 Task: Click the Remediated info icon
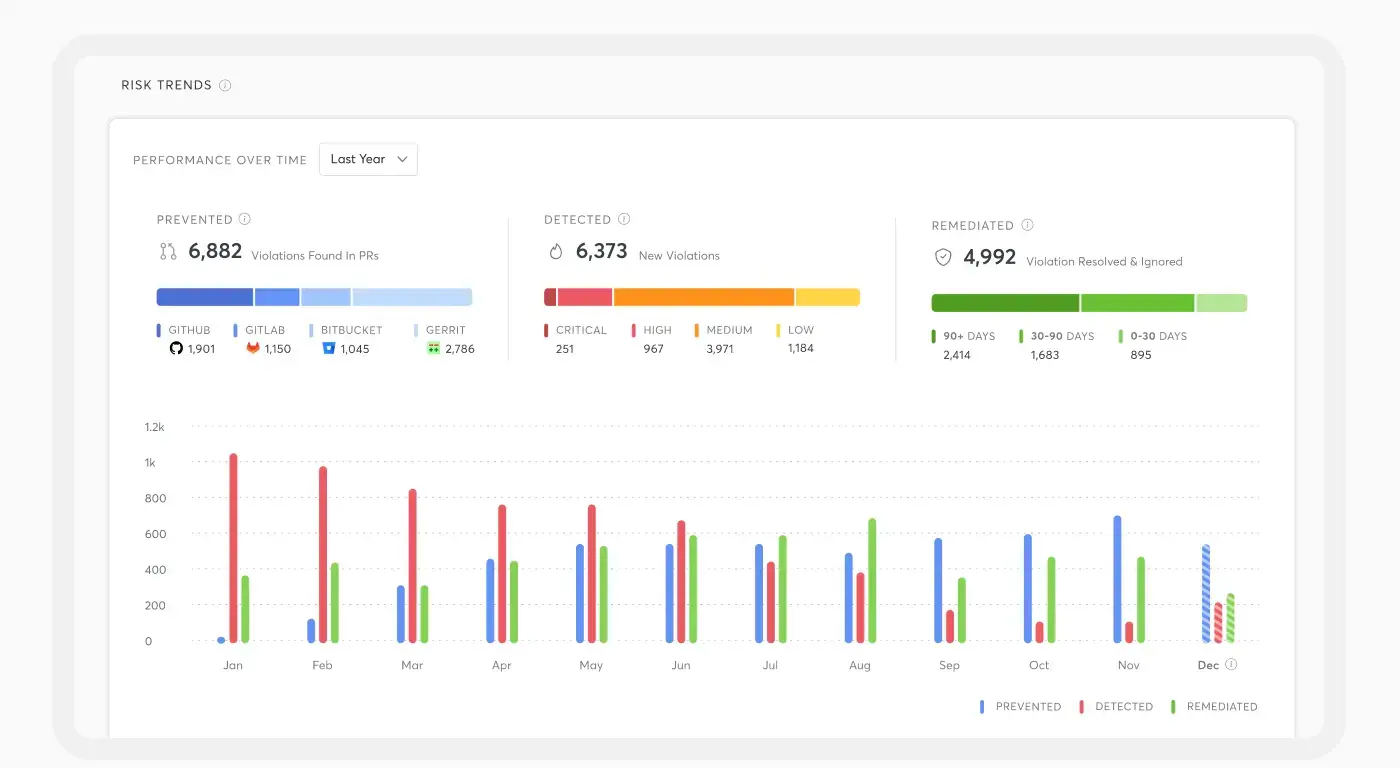[x=1027, y=226]
